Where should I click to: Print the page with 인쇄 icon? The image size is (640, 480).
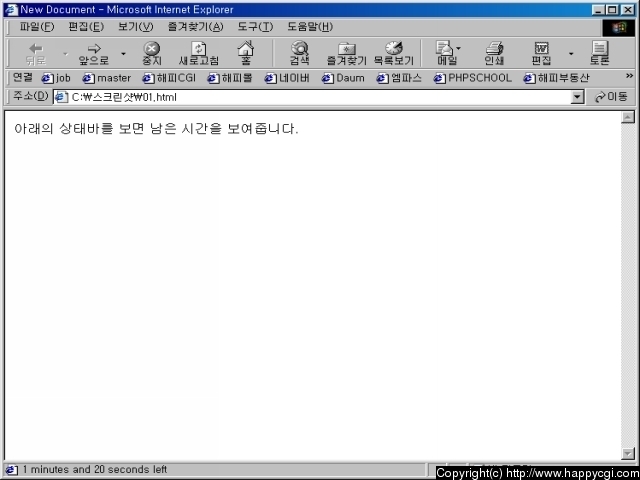coord(494,54)
